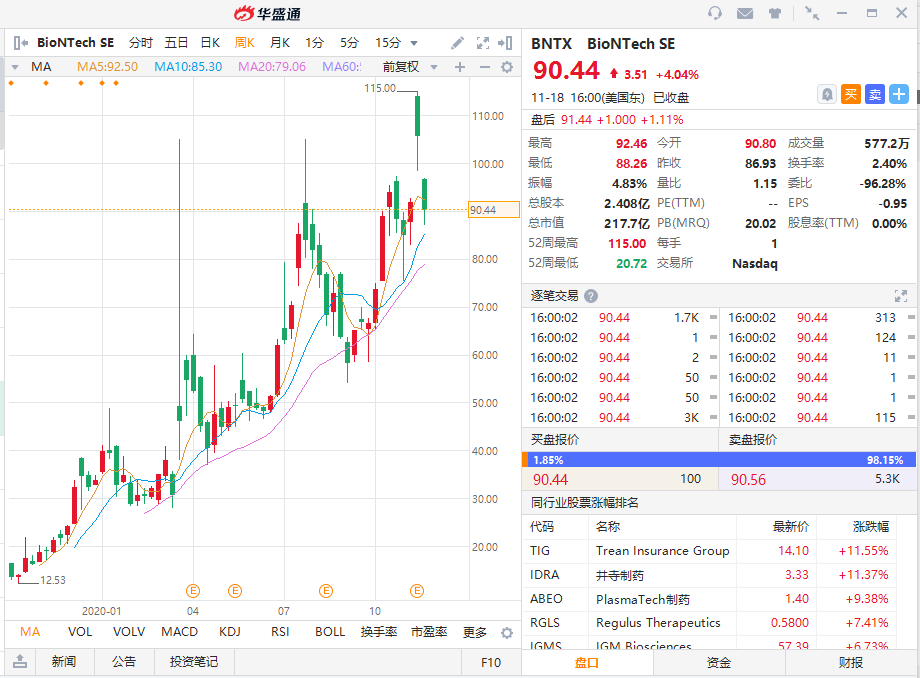Select the 市盈率 indicator
The image size is (920, 678).
click(x=429, y=632)
